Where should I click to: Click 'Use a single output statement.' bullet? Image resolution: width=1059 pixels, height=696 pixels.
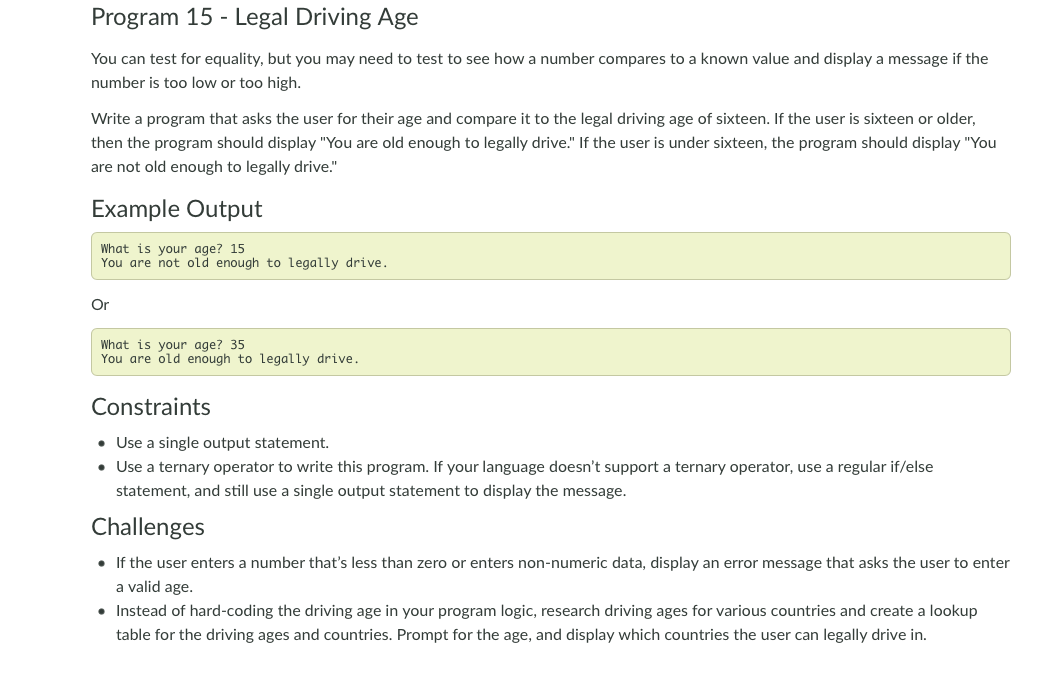coord(222,443)
